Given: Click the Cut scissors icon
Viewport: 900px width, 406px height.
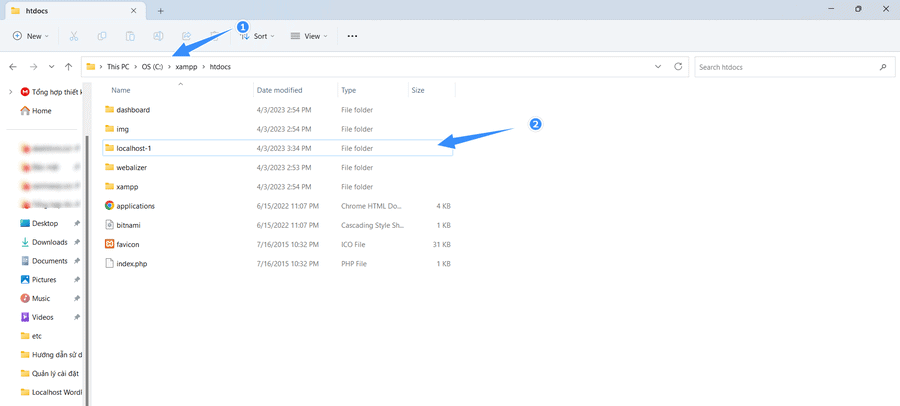Looking at the screenshot, I should [x=73, y=36].
